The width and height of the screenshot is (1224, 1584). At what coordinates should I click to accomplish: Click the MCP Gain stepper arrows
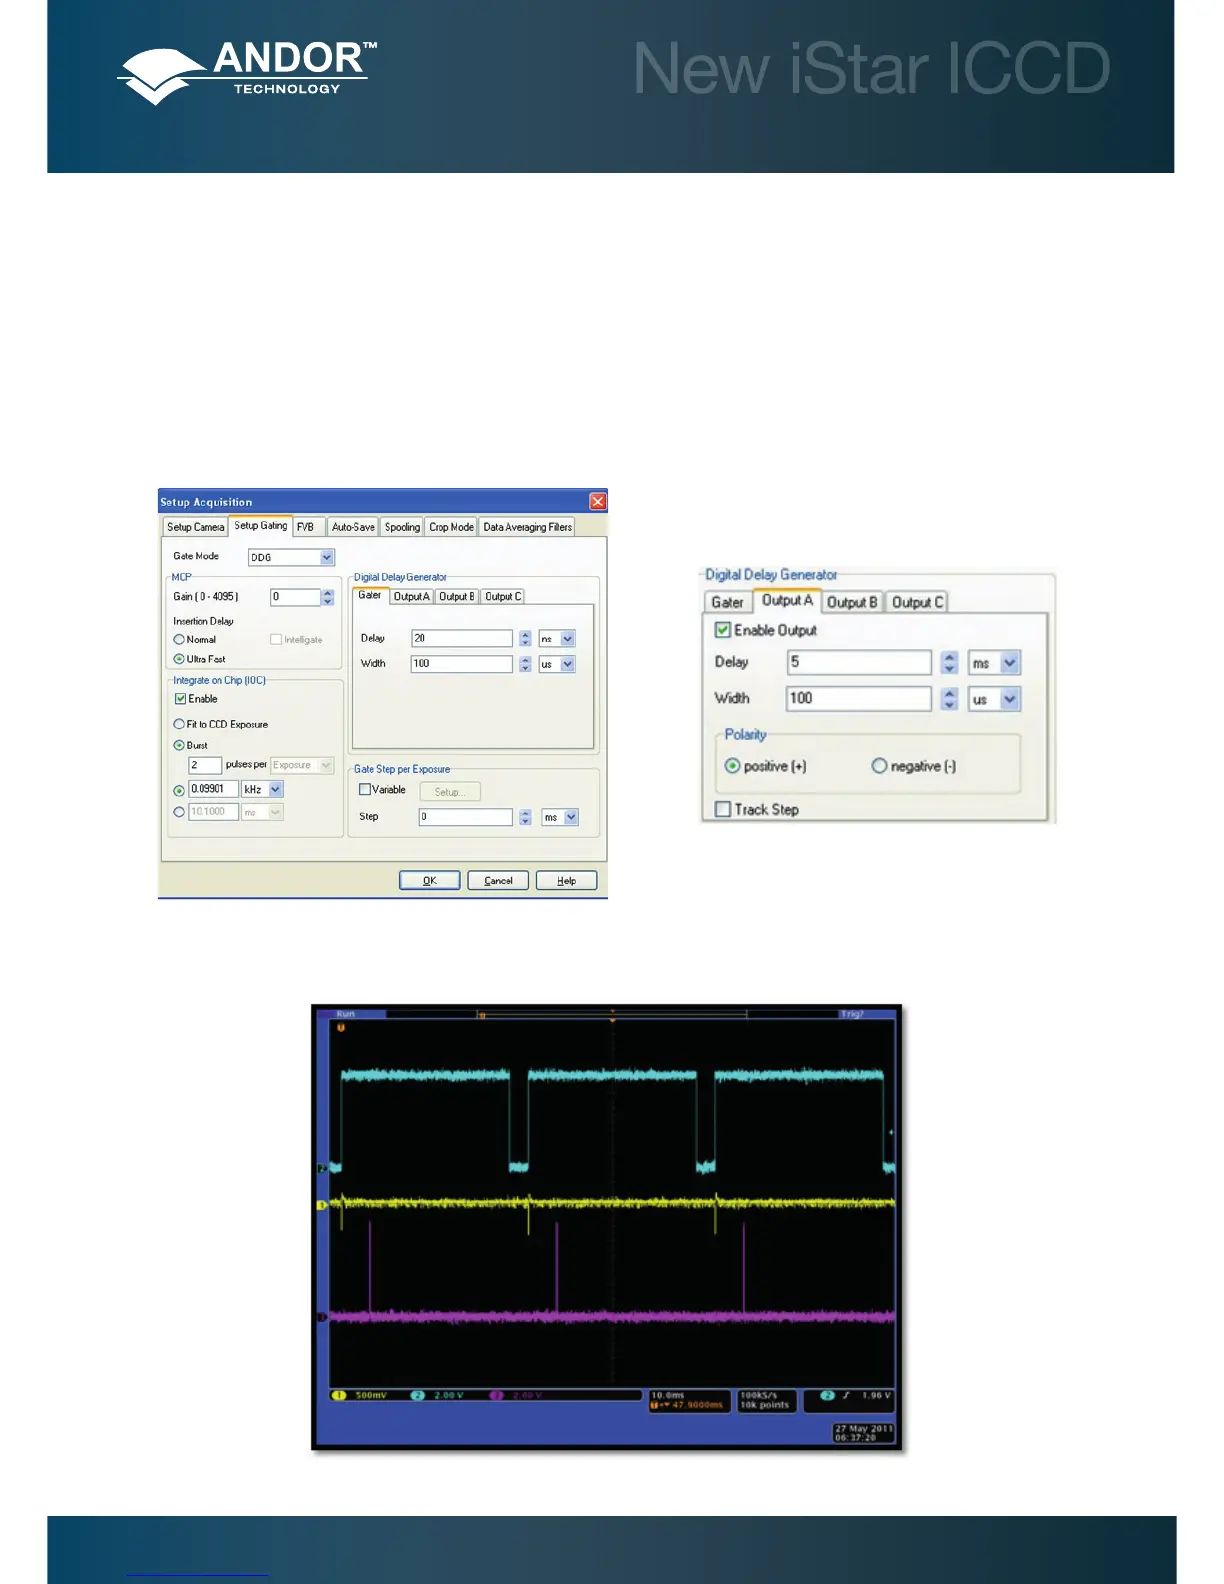[x=327, y=597]
